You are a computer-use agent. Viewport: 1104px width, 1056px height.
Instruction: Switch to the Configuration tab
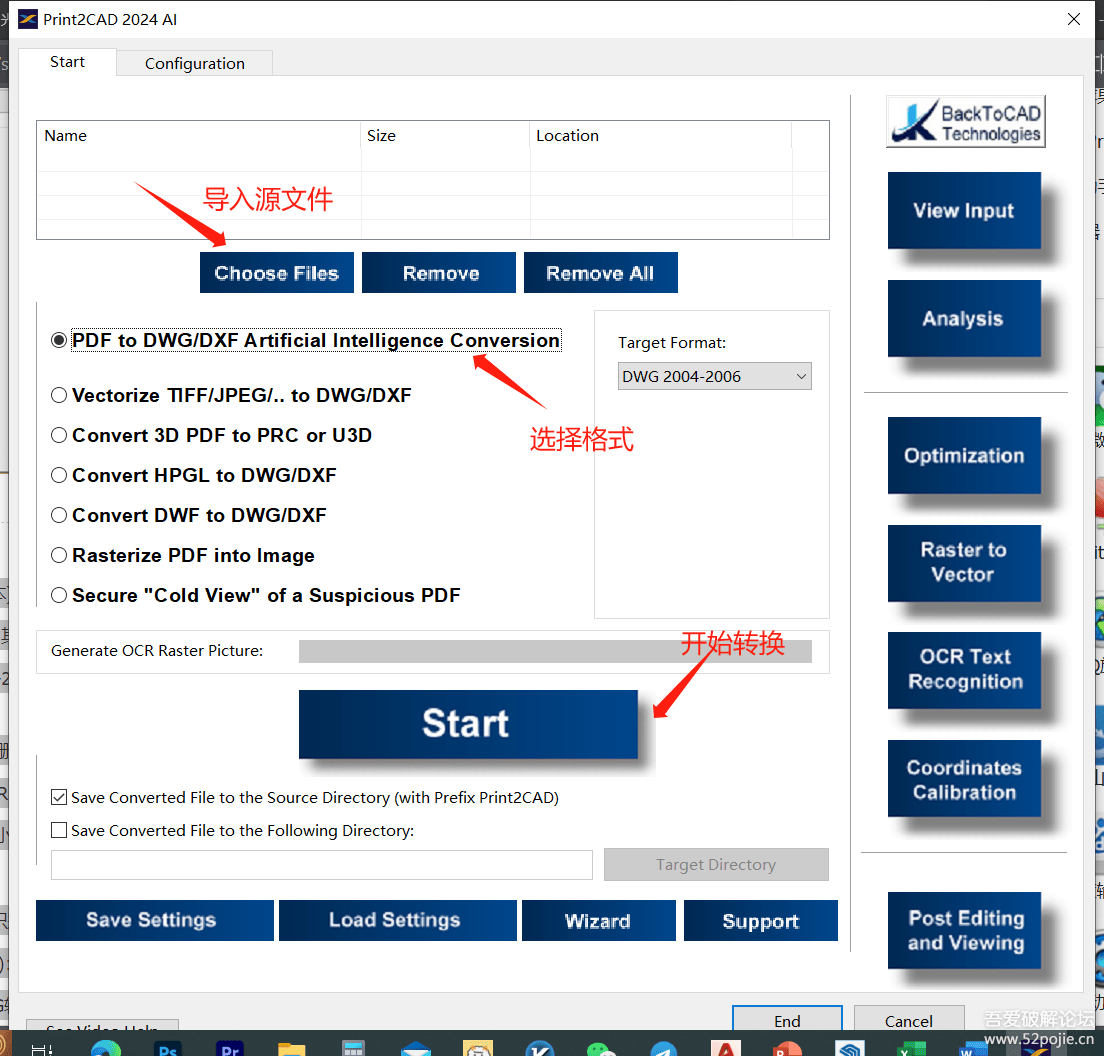[194, 63]
